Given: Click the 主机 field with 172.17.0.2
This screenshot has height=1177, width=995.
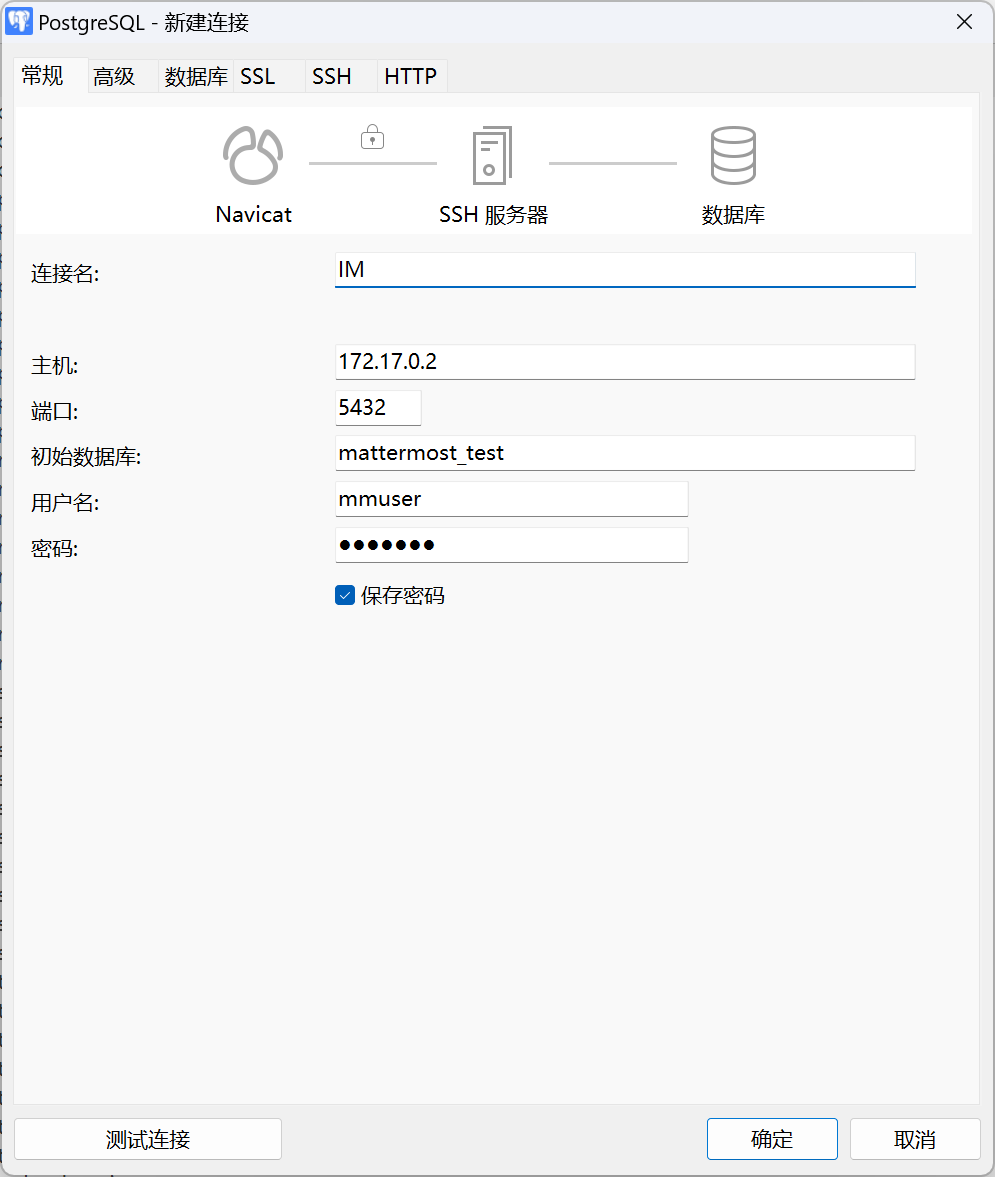Looking at the screenshot, I should pyautogui.click(x=625, y=362).
